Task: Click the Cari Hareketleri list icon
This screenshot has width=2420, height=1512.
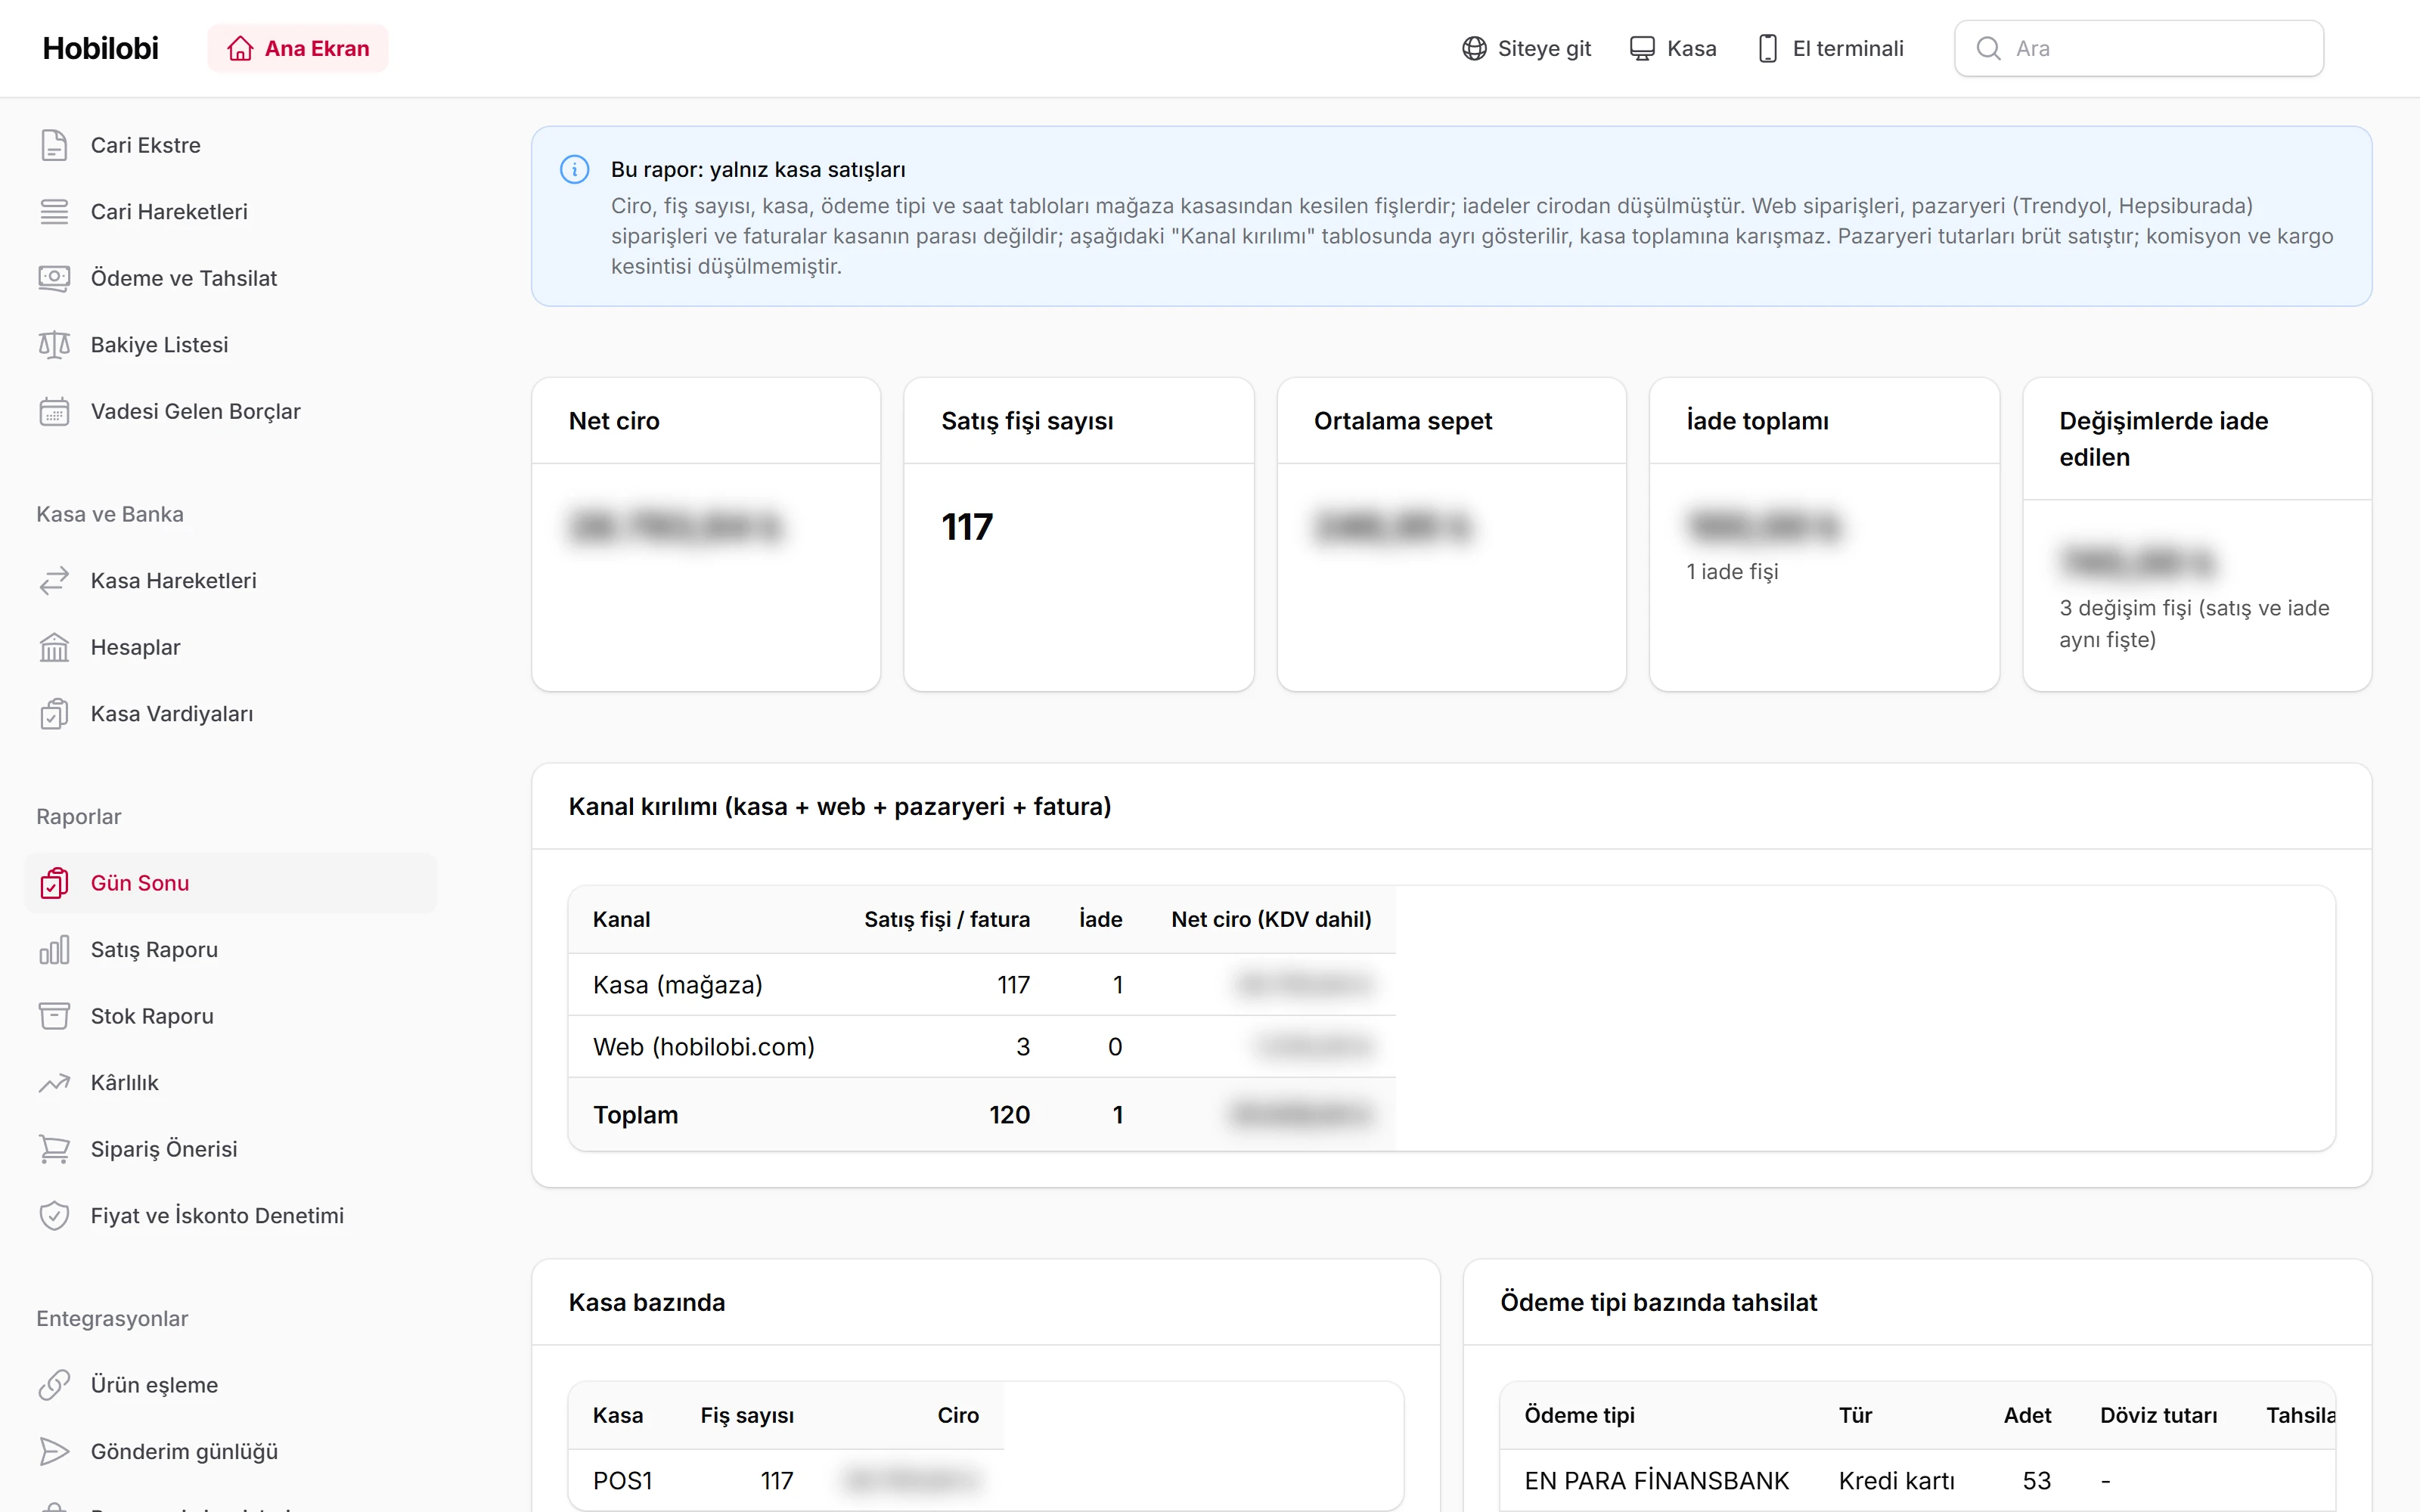Action: [54, 212]
